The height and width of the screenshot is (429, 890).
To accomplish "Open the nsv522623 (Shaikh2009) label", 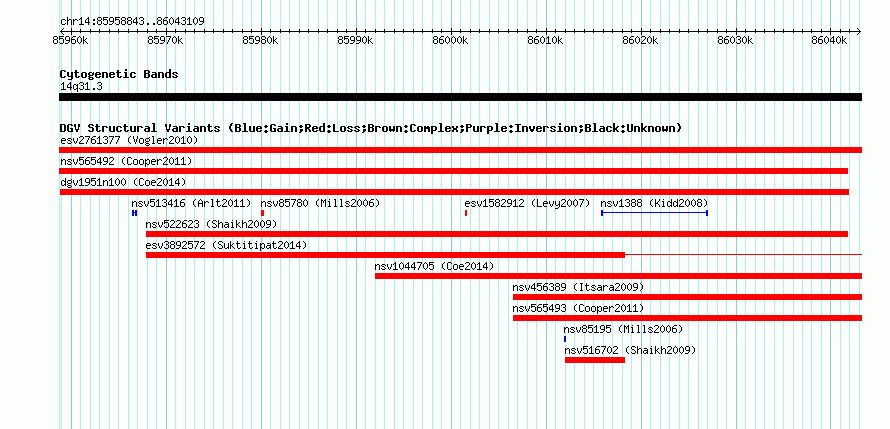I will pos(211,224).
